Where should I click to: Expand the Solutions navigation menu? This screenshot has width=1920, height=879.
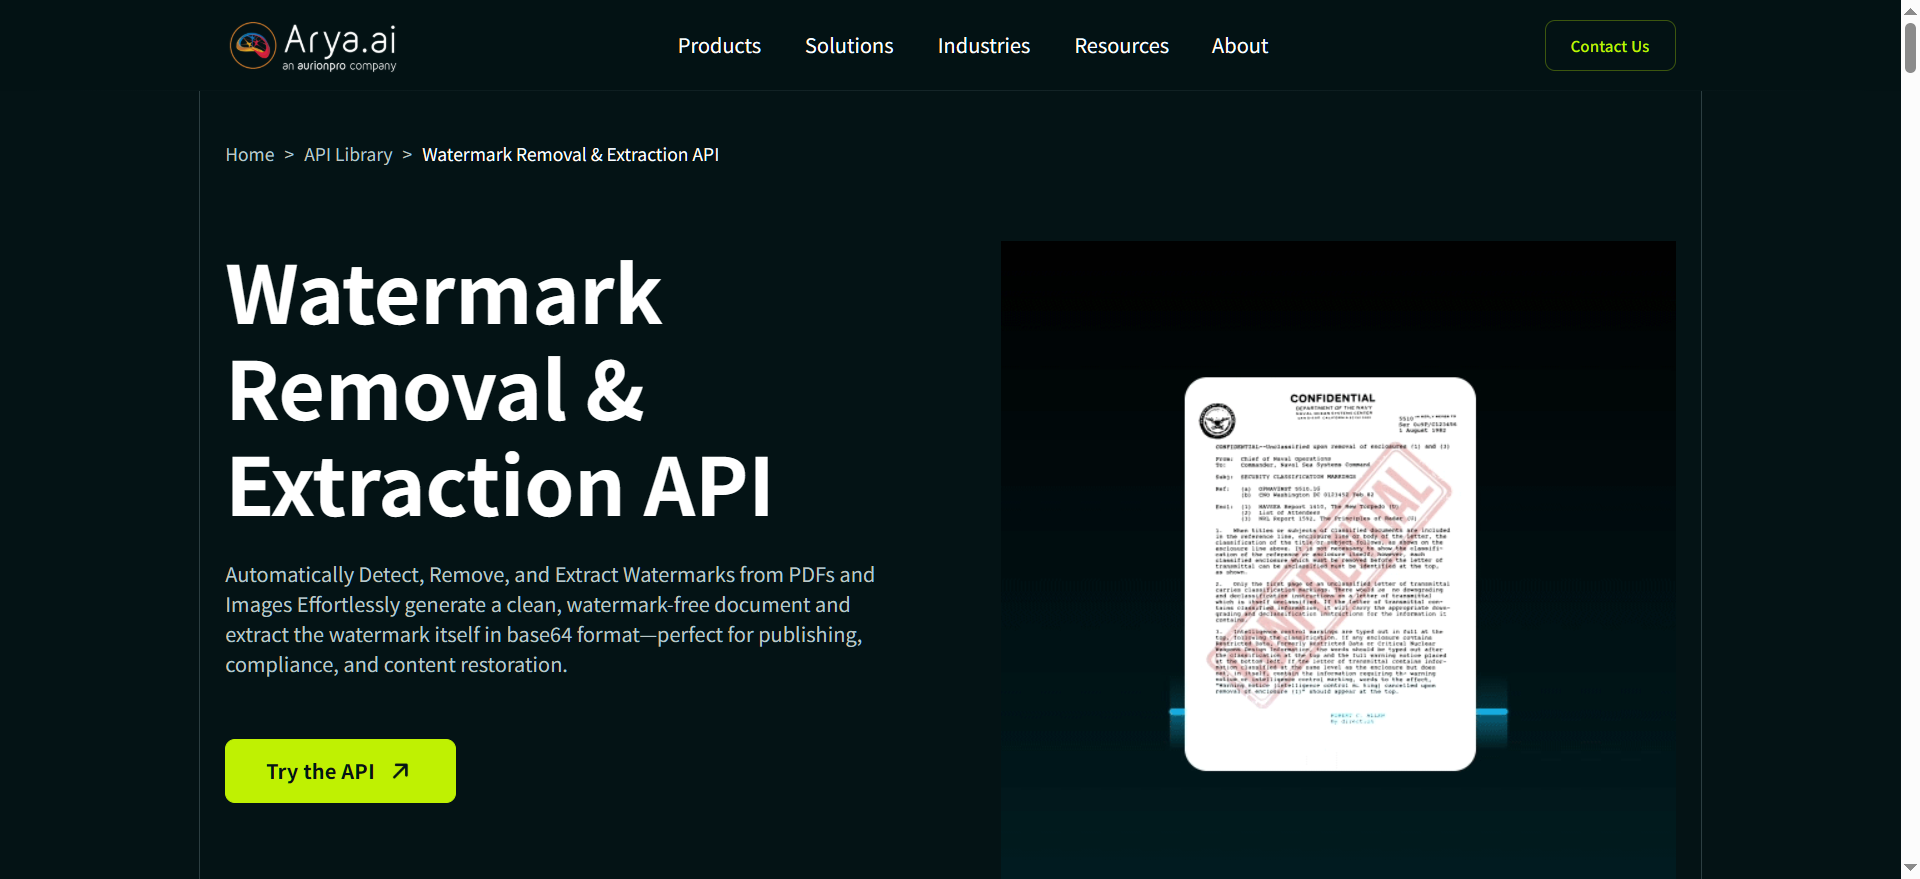(849, 46)
